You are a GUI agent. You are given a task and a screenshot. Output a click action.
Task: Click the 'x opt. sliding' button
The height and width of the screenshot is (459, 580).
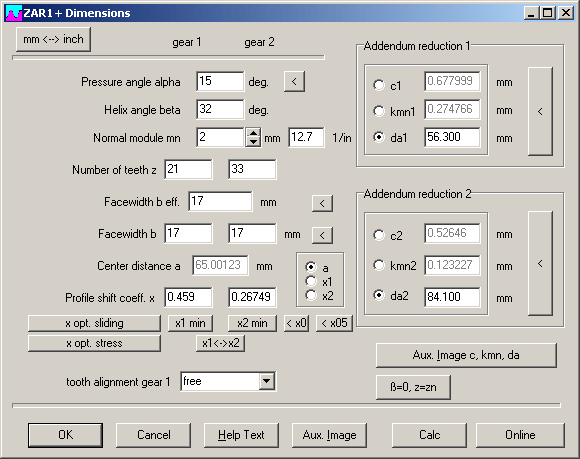tap(94, 323)
